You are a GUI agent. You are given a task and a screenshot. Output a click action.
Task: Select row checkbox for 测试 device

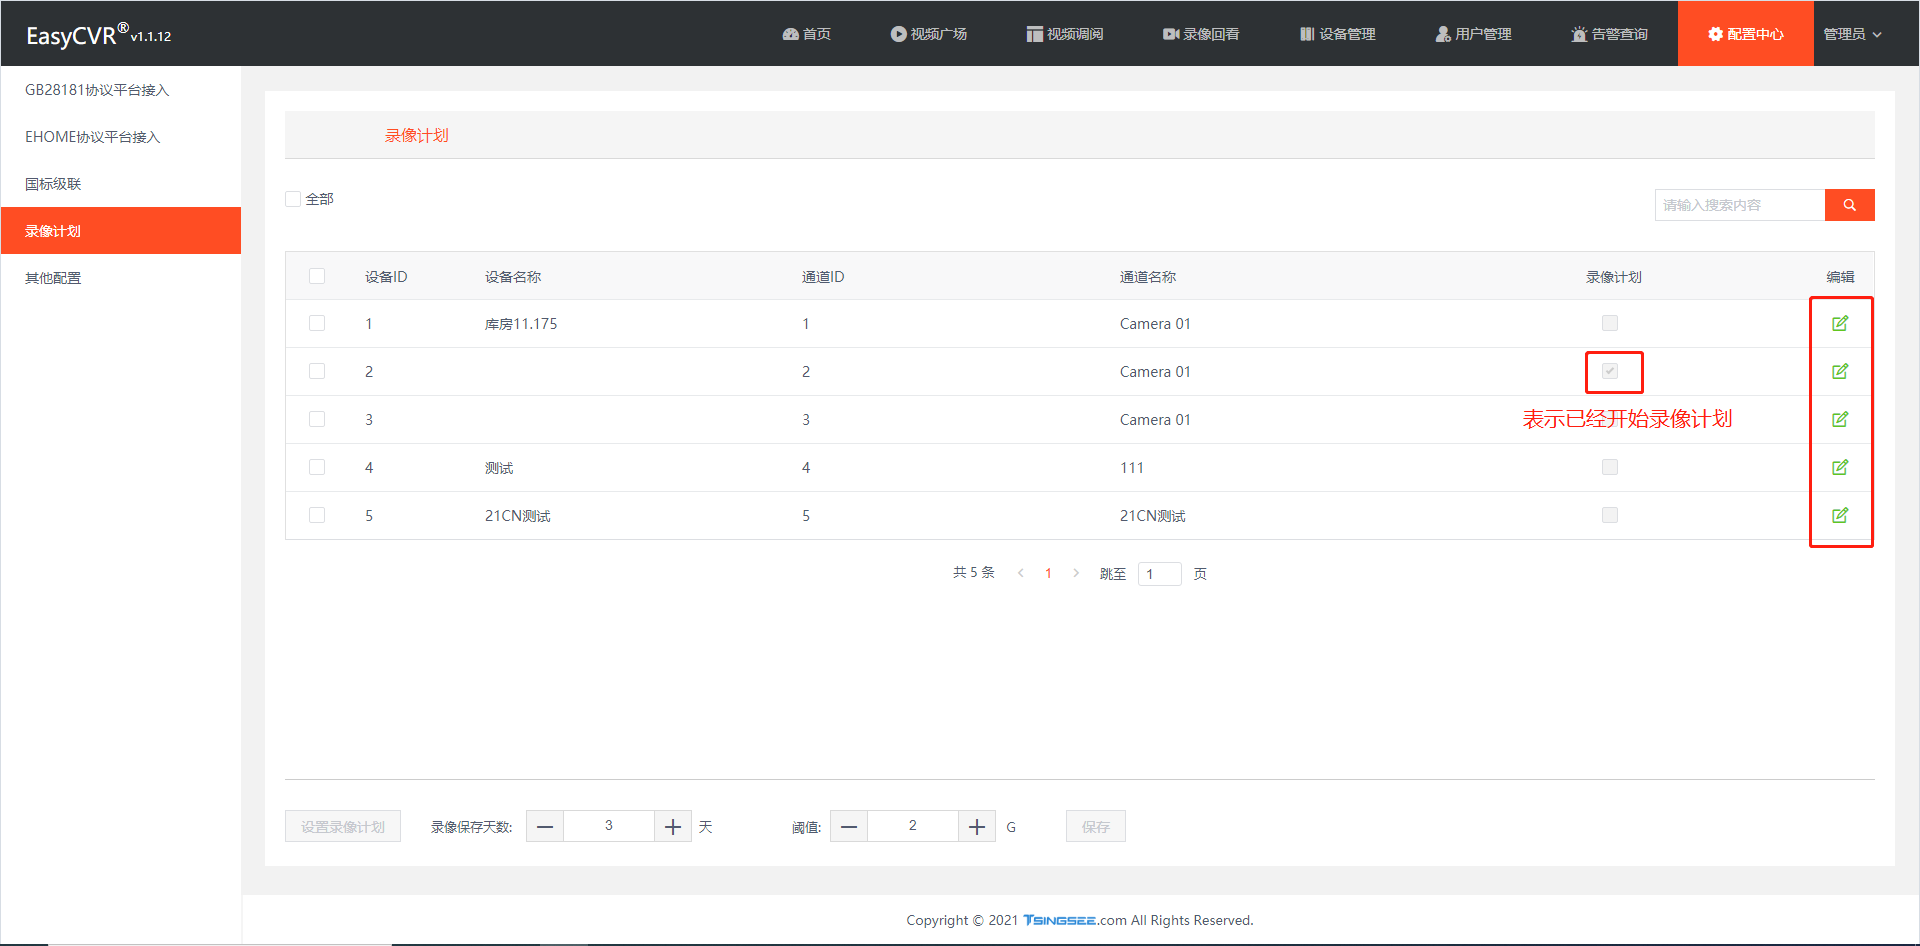tap(317, 467)
